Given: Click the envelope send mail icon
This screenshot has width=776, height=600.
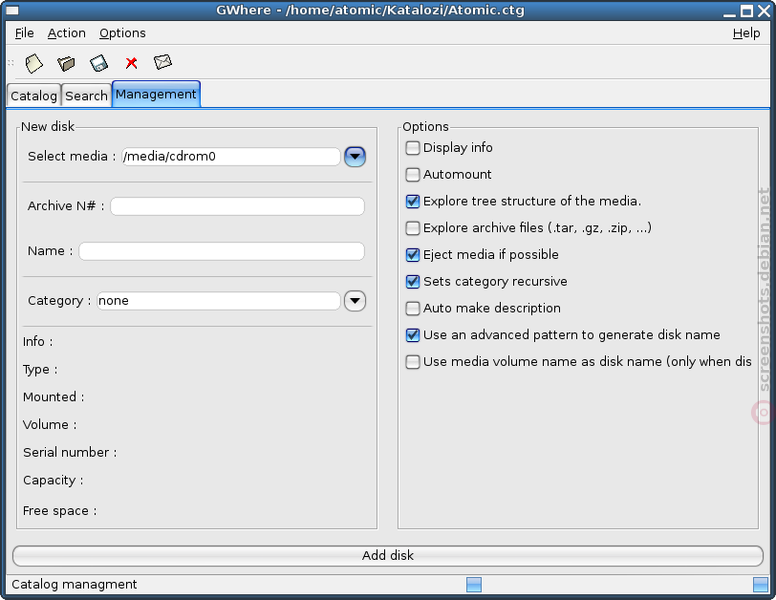Looking at the screenshot, I should pyautogui.click(x=163, y=62).
